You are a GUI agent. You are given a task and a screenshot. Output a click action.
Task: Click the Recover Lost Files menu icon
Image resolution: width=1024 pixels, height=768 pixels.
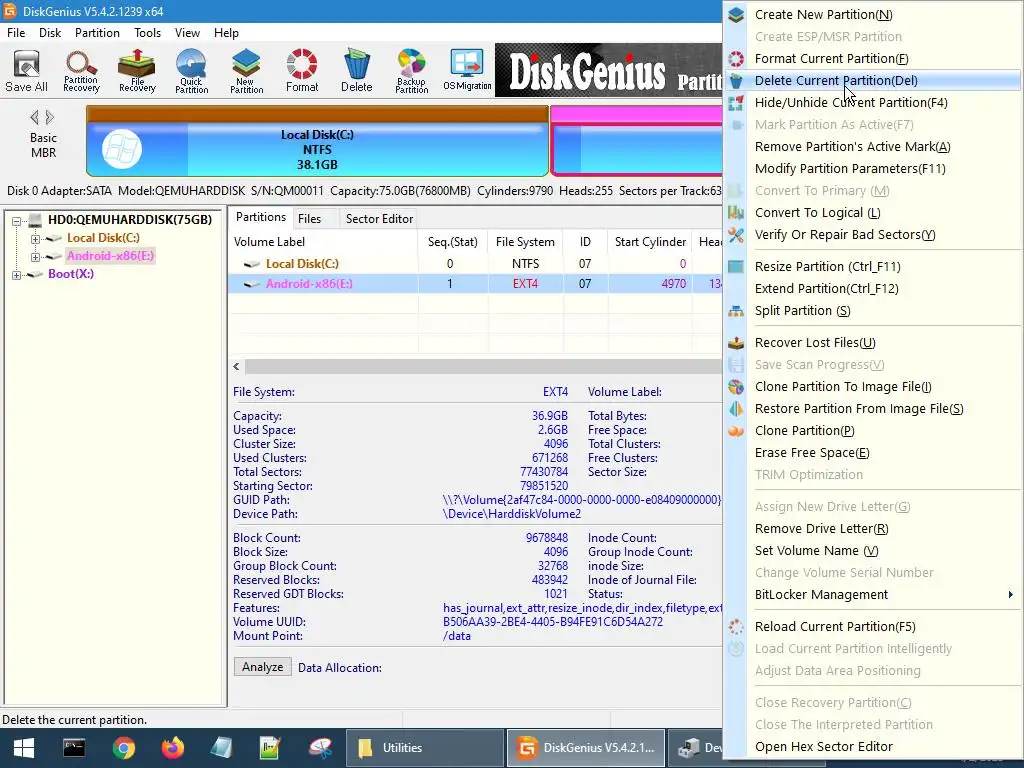click(736, 343)
